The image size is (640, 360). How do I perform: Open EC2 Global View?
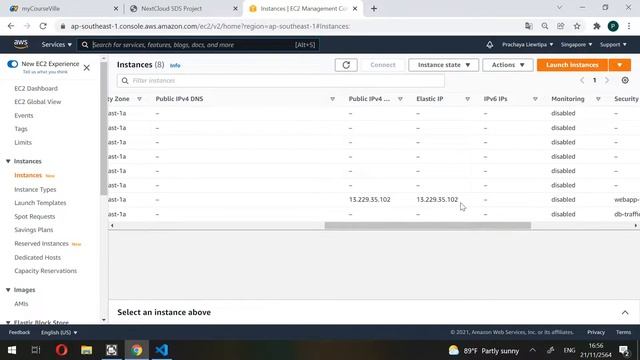click(x=38, y=102)
